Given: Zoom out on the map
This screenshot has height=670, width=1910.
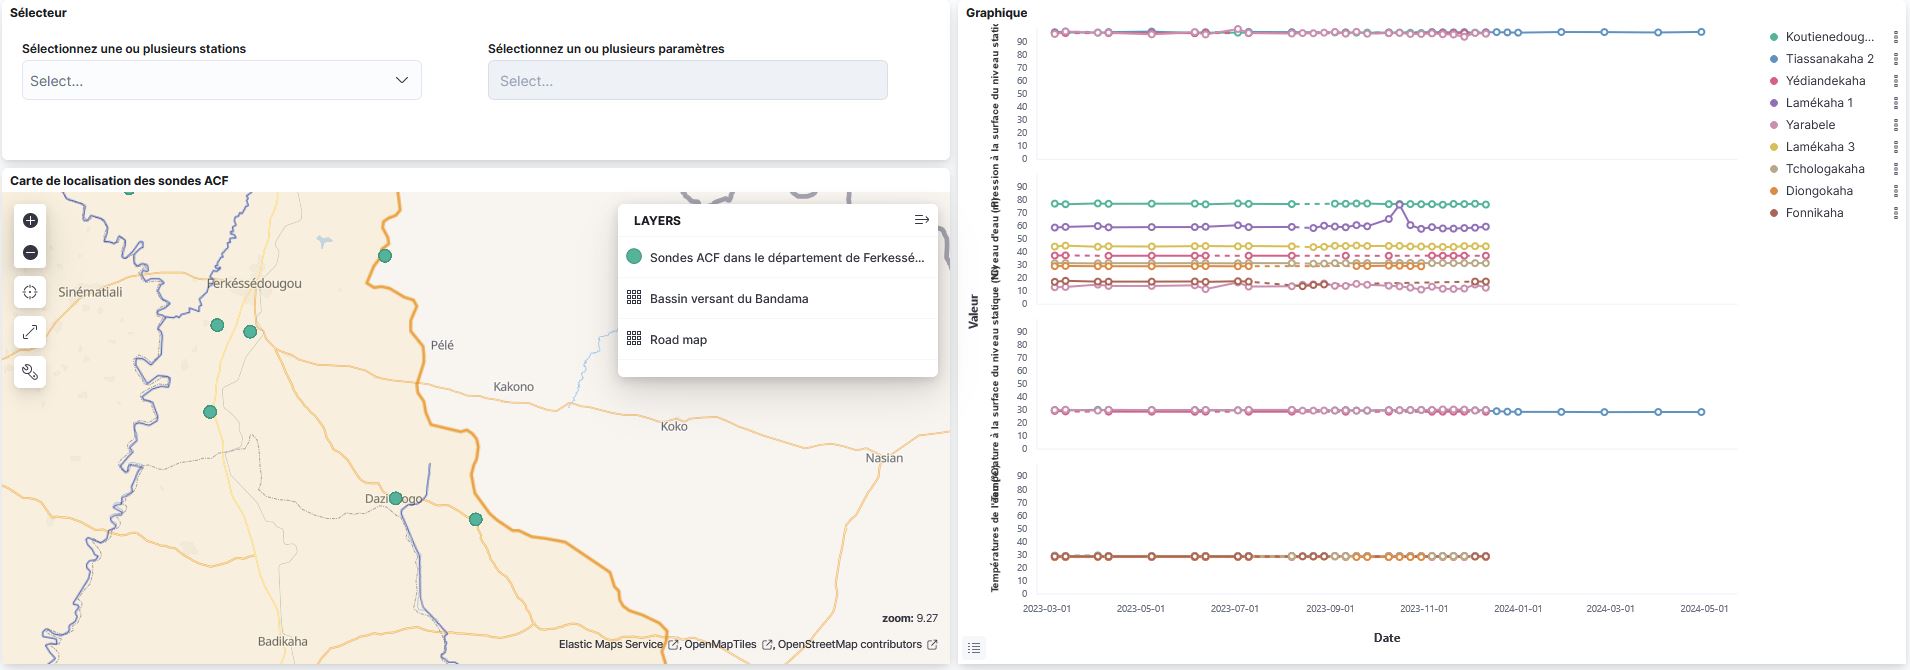Looking at the screenshot, I should (30, 253).
